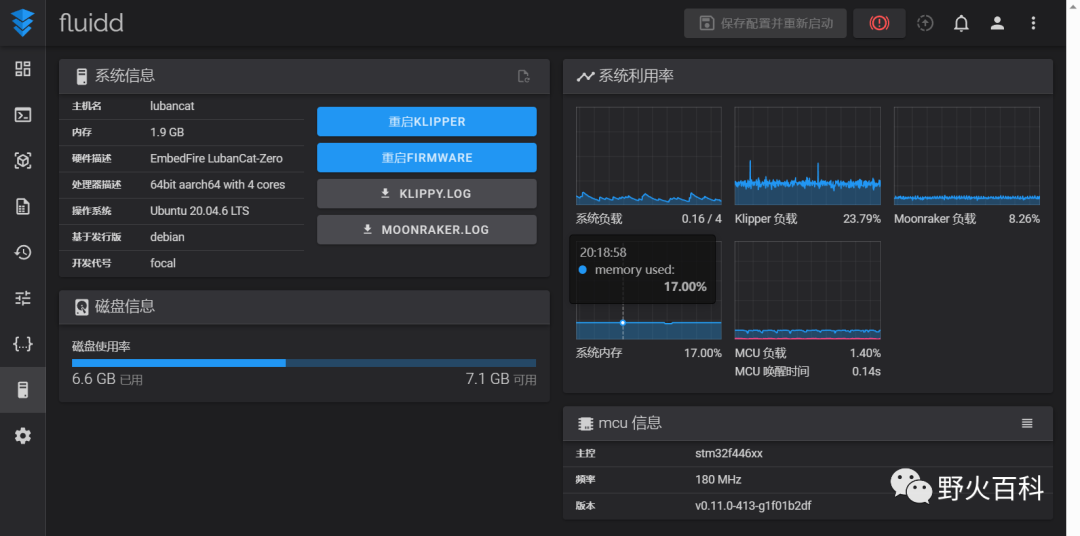Viewport: 1080px width, 536px height.
Task: Click the 系统负载 chart
Action: coord(649,156)
